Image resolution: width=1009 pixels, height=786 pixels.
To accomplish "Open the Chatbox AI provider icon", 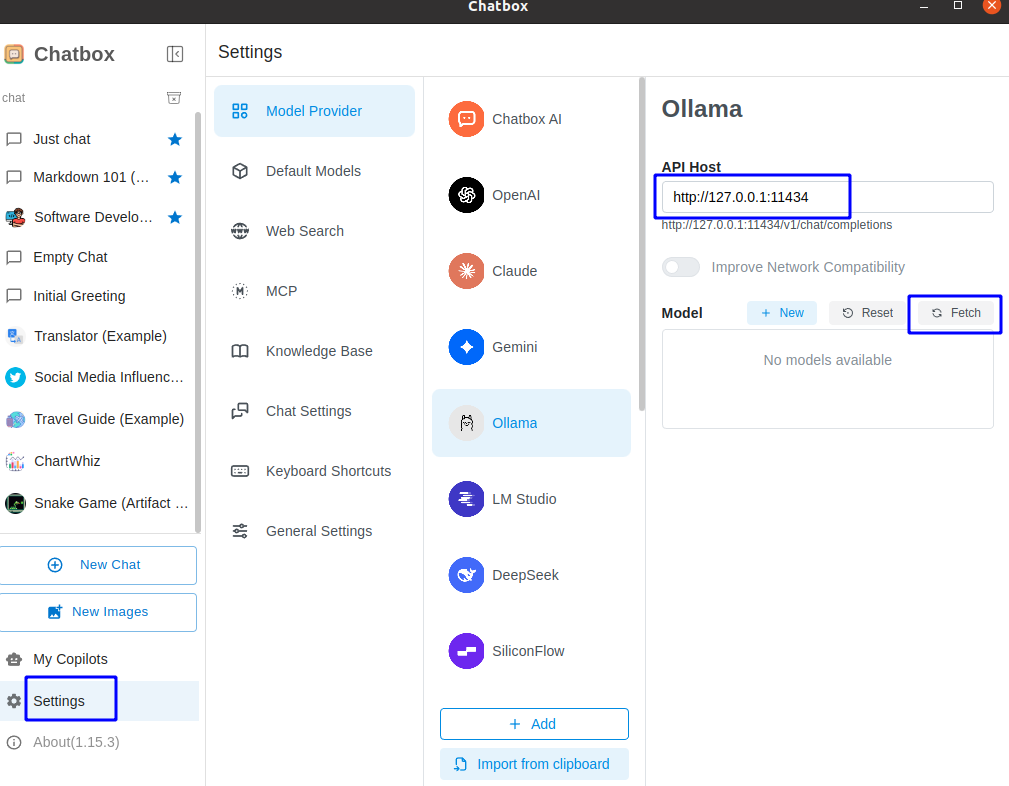I will pyautogui.click(x=467, y=119).
